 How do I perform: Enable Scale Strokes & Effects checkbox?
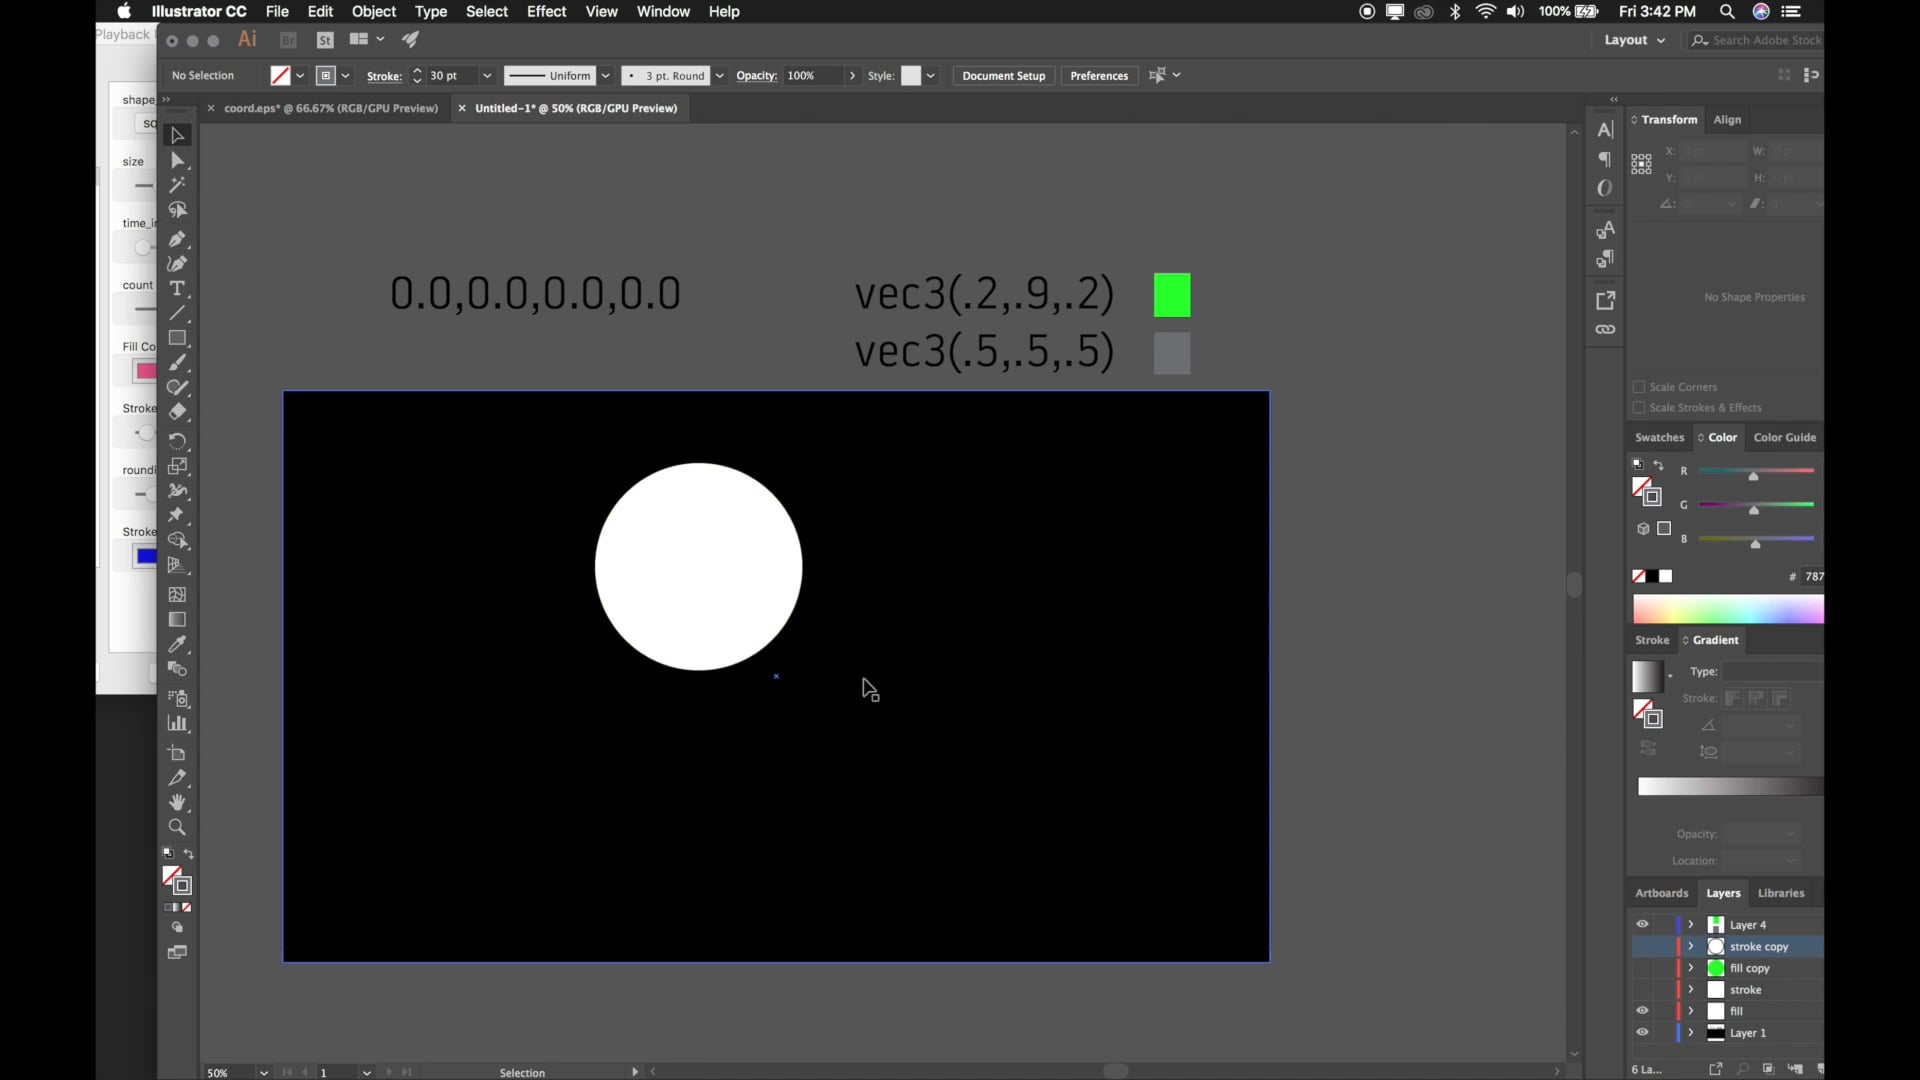1639,408
